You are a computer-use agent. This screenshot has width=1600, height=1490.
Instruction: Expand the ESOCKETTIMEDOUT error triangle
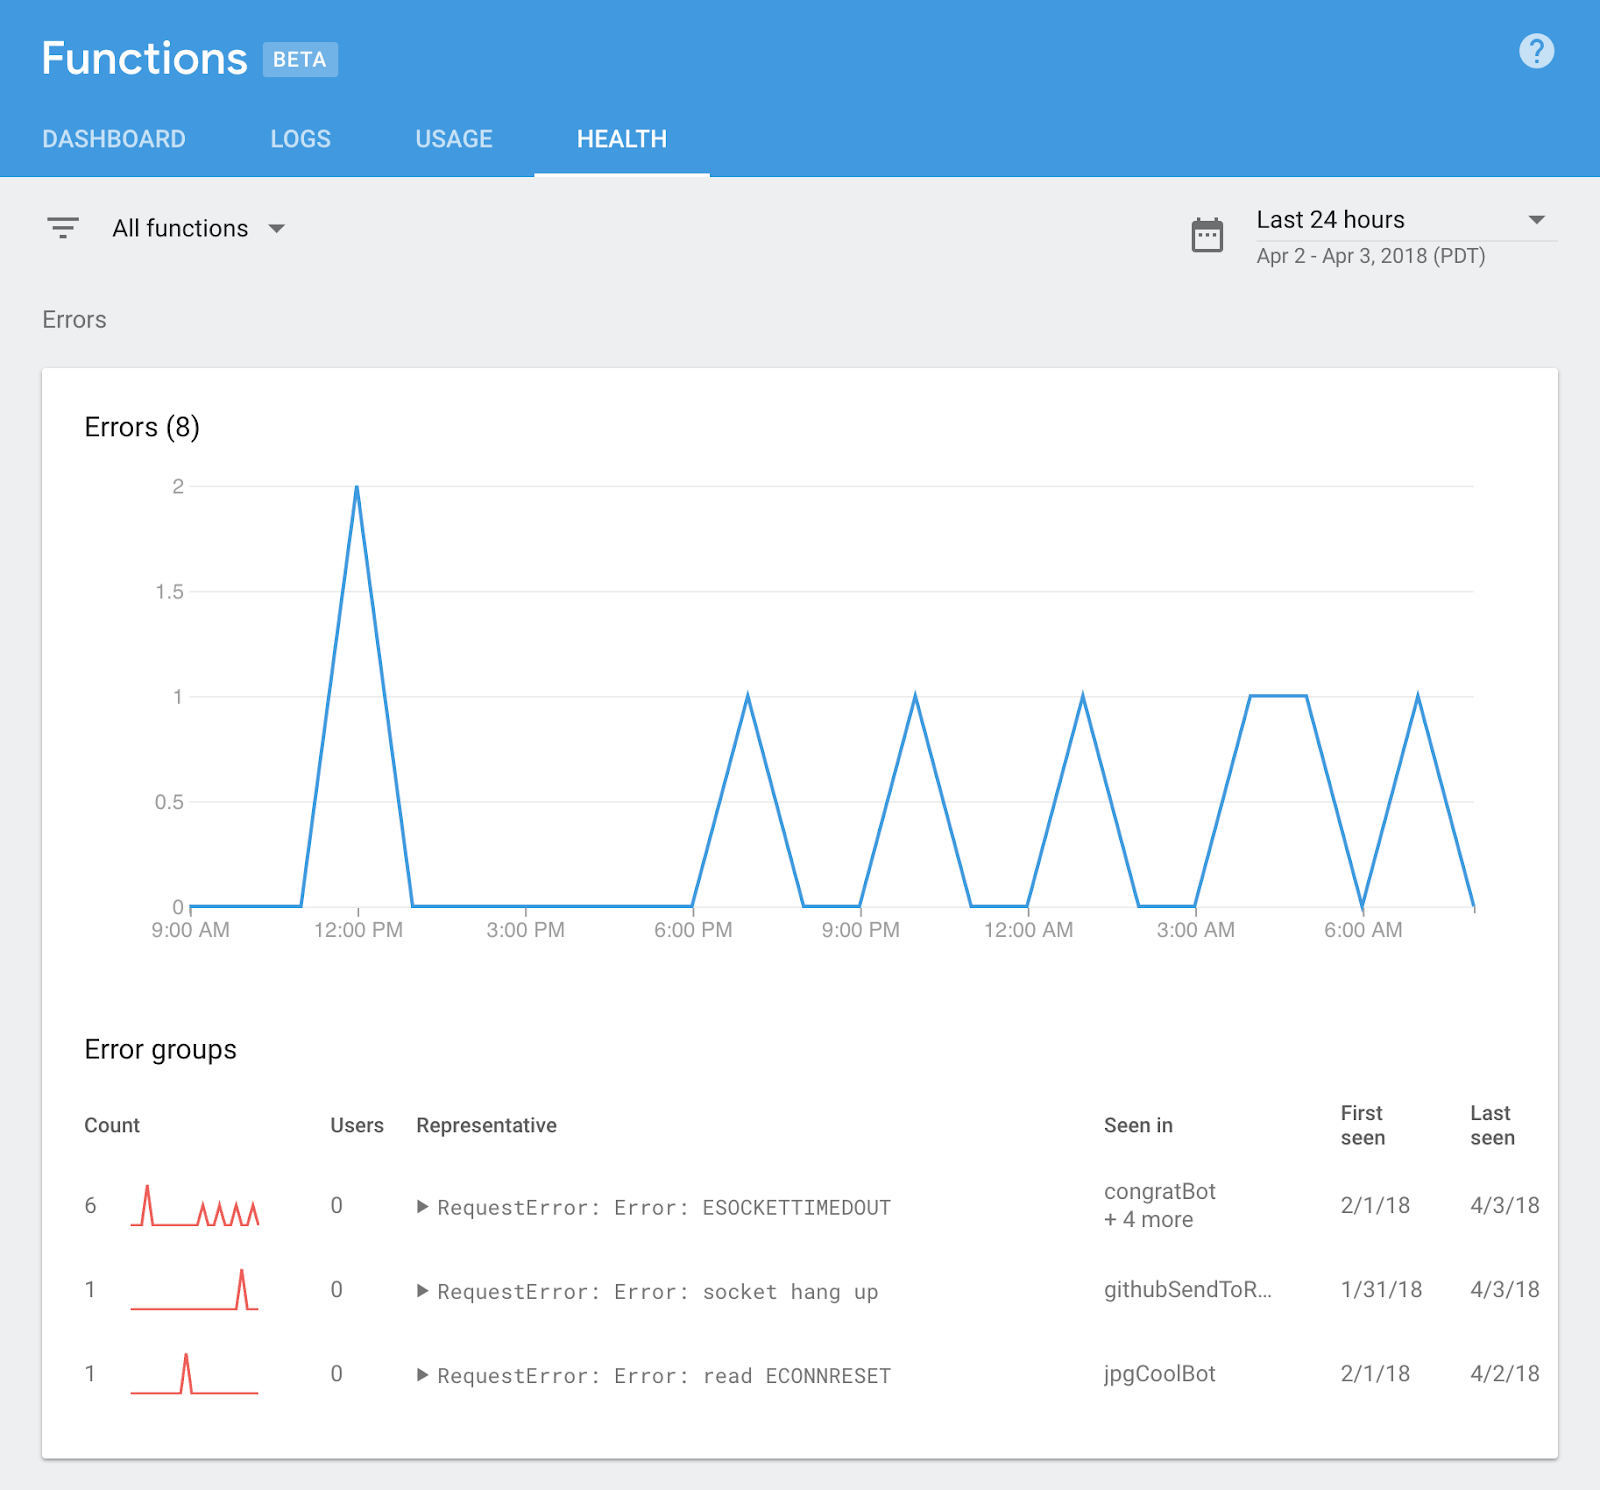point(423,1207)
